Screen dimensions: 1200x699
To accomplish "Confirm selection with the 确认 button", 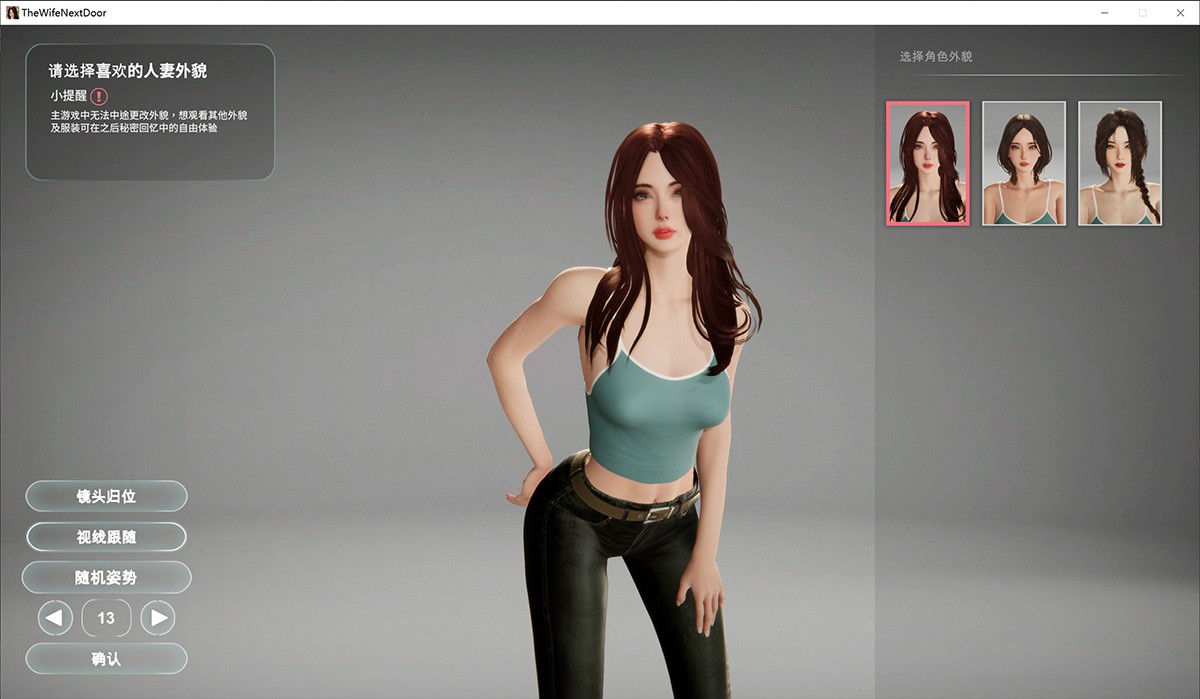I will pyautogui.click(x=106, y=659).
